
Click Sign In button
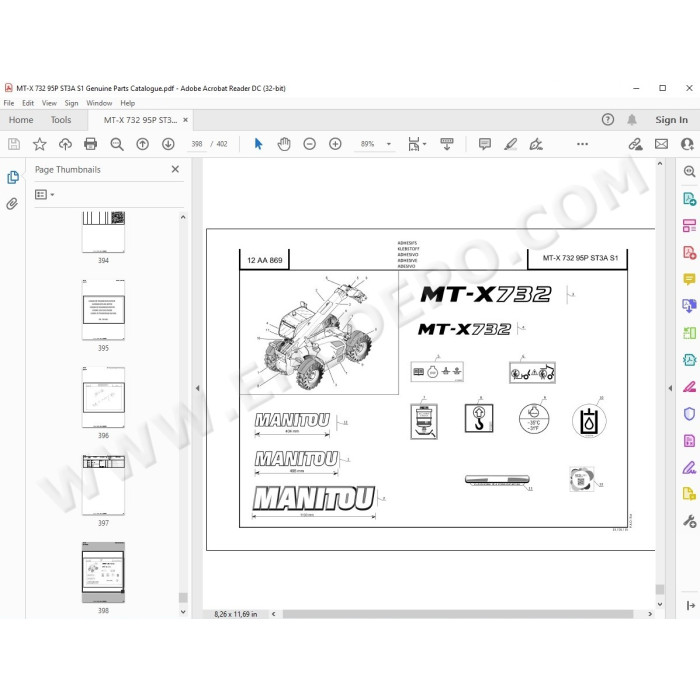click(671, 120)
